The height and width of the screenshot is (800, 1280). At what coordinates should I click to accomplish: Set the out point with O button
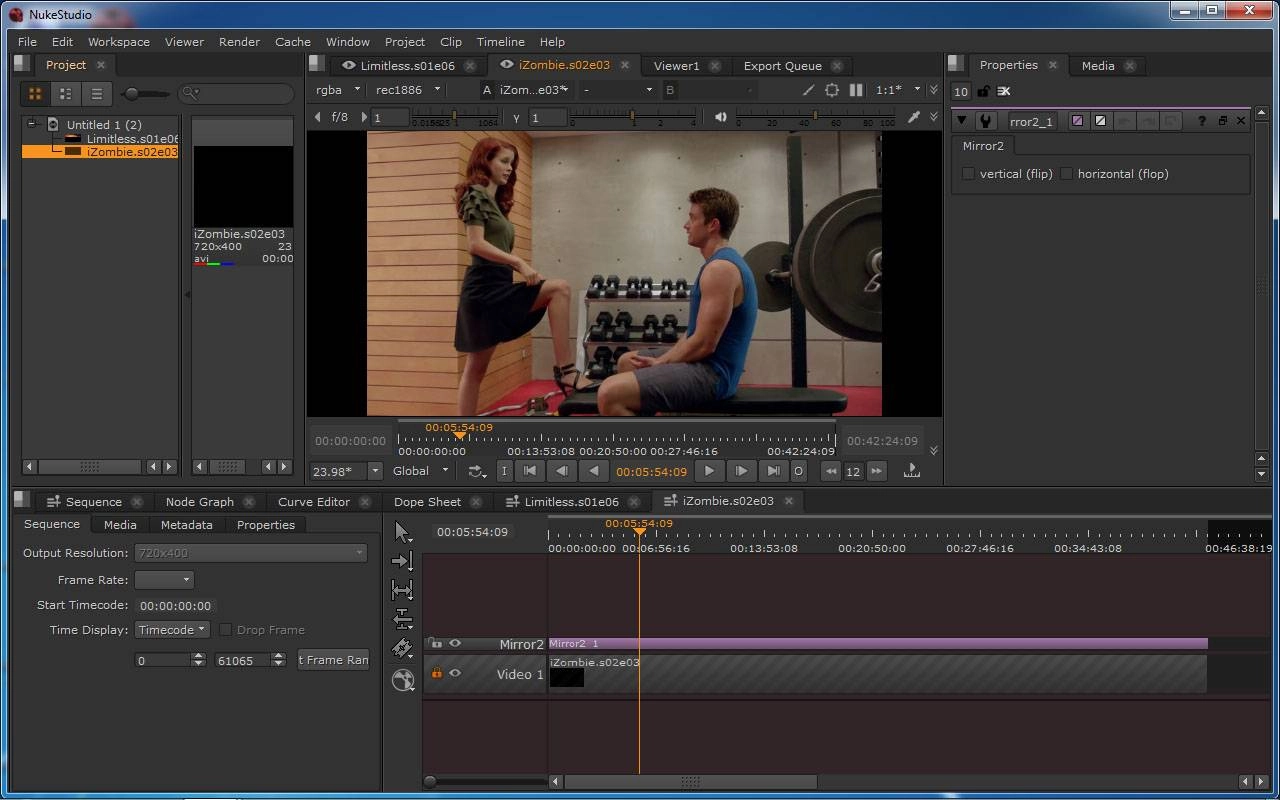point(798,471)
